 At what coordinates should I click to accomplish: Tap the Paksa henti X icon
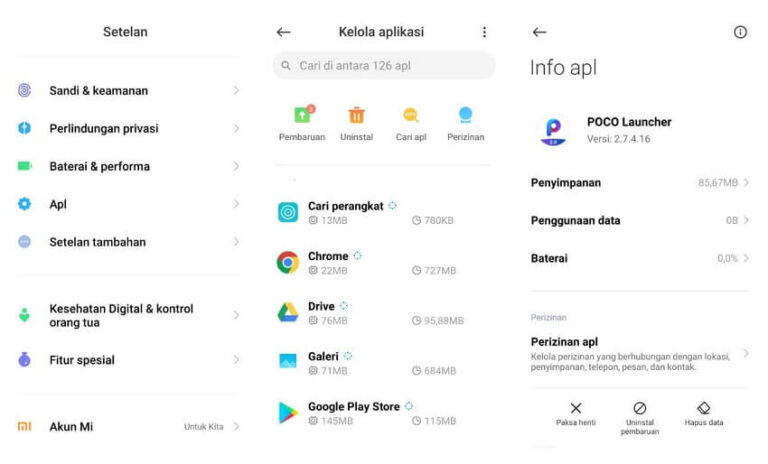coord(576,408)
